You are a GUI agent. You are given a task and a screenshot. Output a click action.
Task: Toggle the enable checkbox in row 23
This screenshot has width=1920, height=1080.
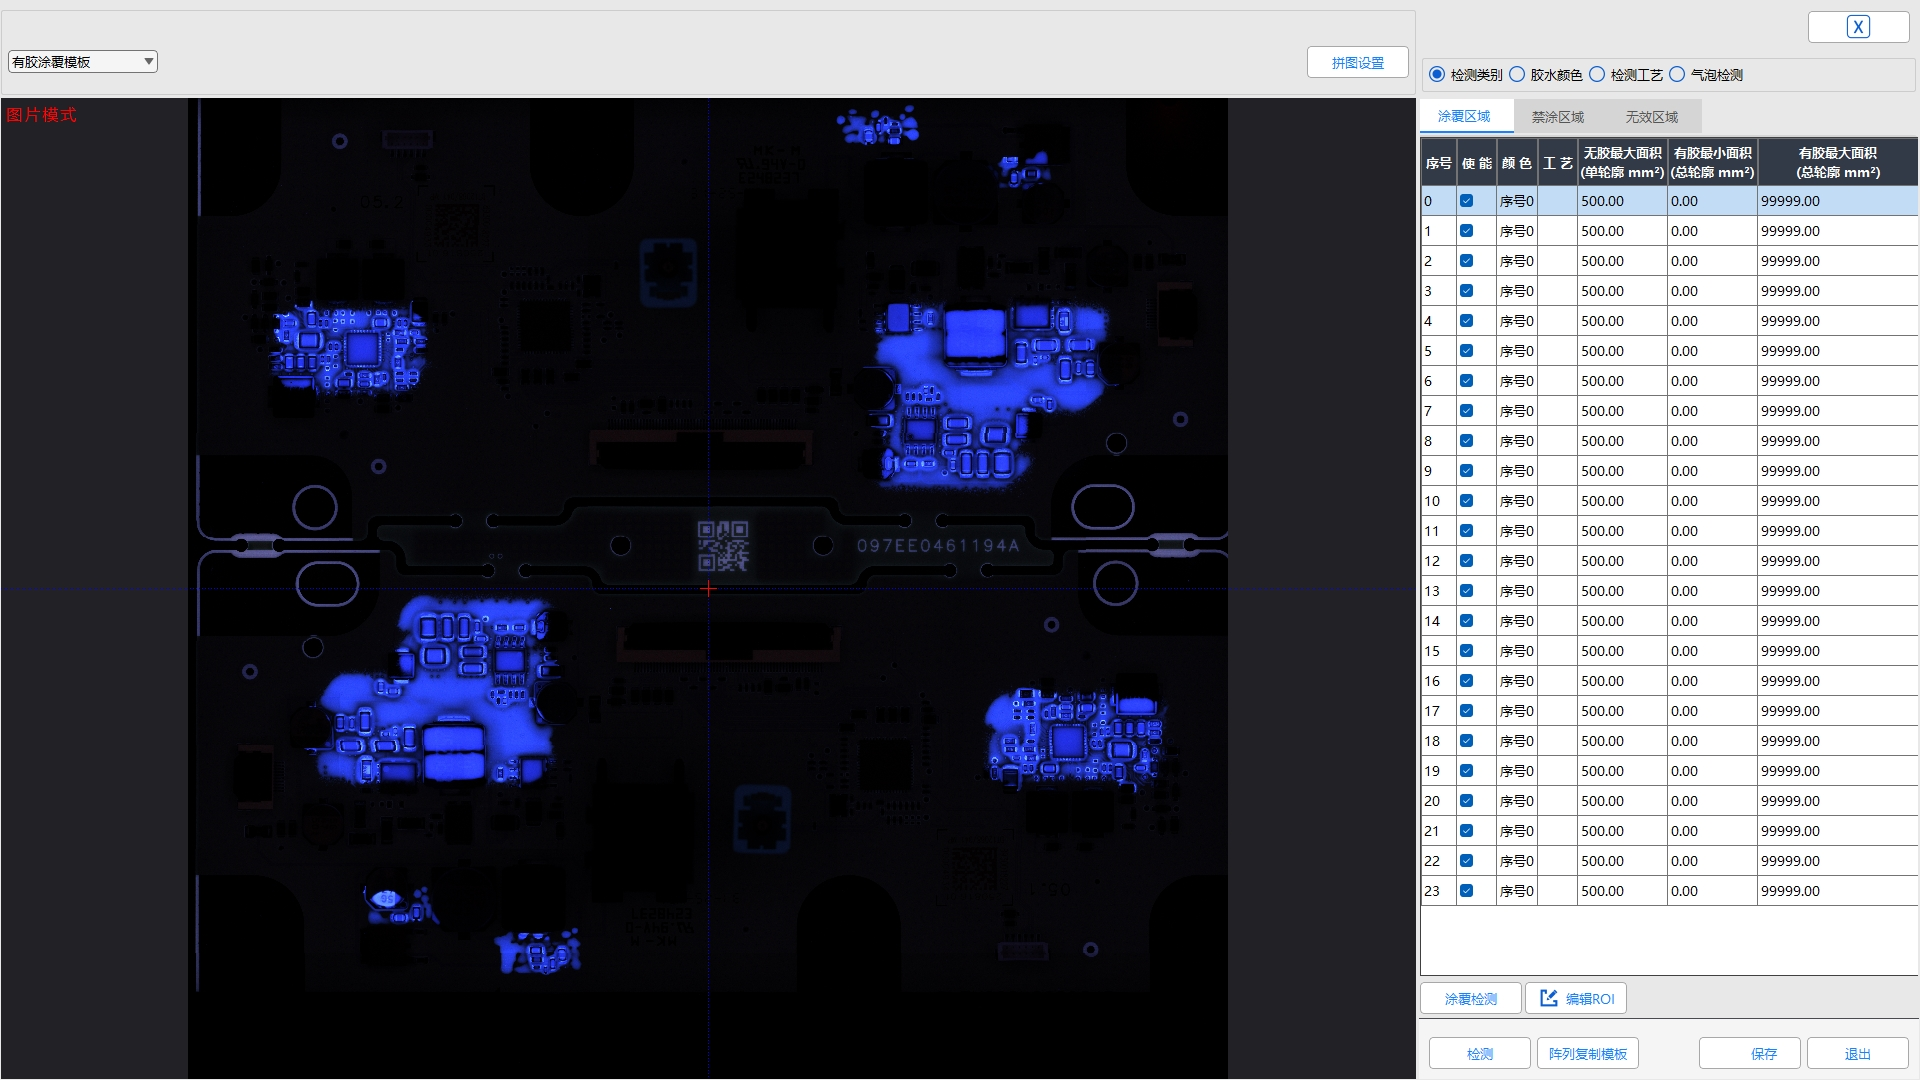tap(1466, 891)
